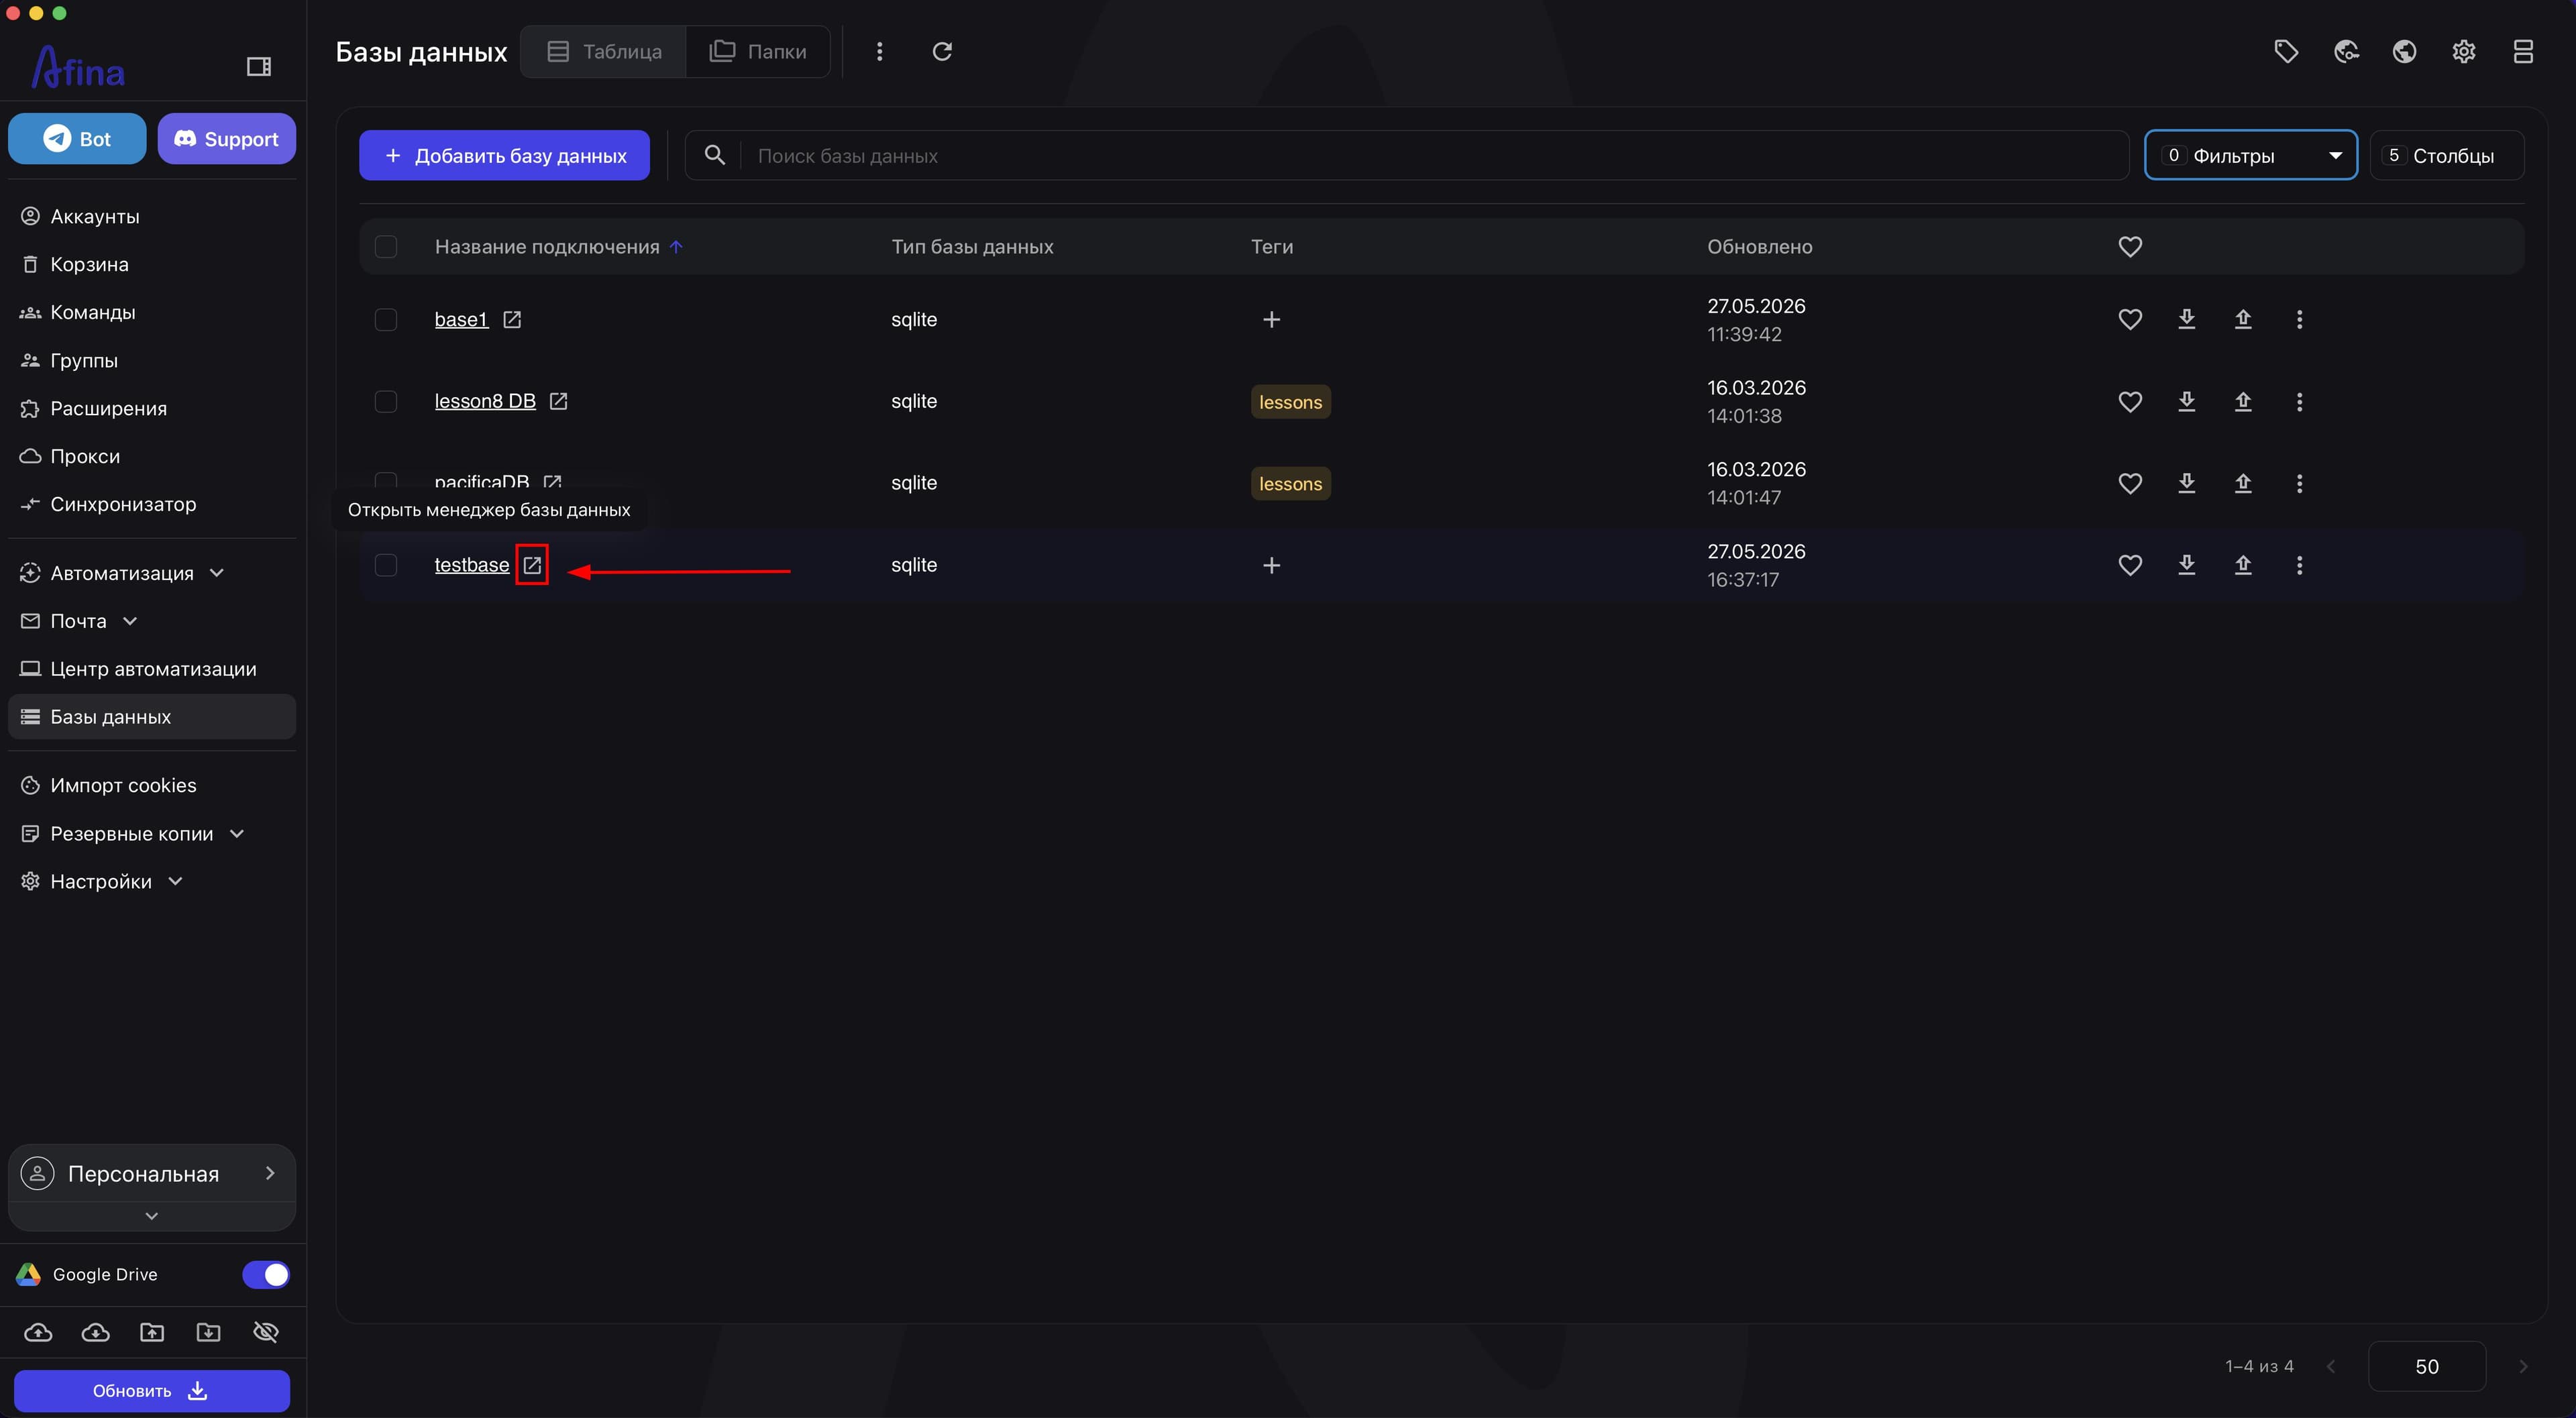The height and width of the screenshot is (1418, 2576).
Task: Open the three-dot menu beside Папки
Action: point(879,51)
